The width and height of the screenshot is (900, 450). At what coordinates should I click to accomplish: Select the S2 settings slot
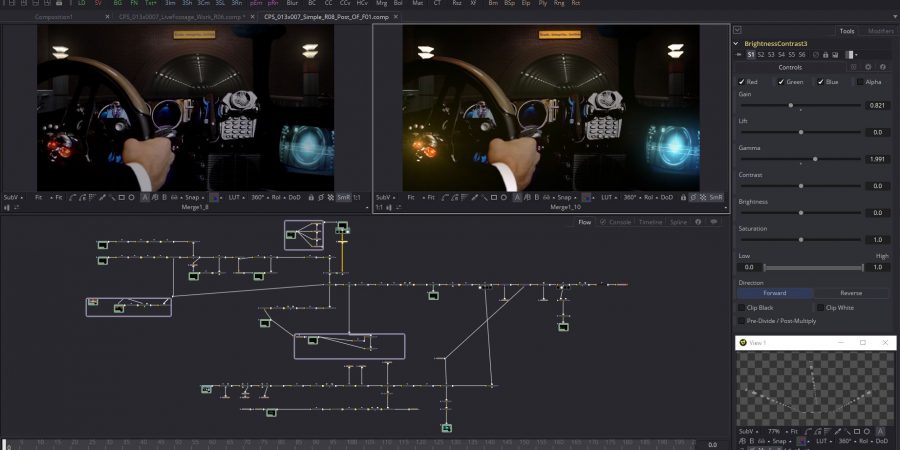[763, 54]
